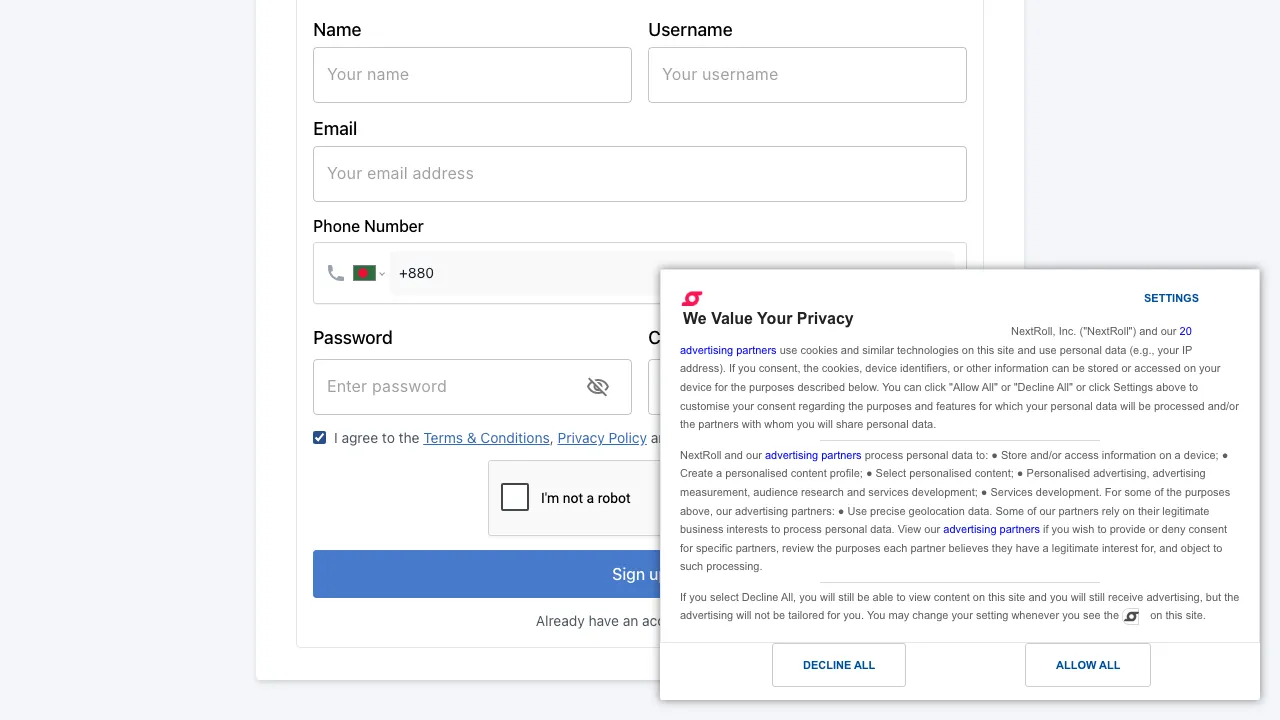Image resolution: width=1280 pixels, height=720 pixels.
Task: Click the 'Your name' input field
Action: tap(472, 74)
